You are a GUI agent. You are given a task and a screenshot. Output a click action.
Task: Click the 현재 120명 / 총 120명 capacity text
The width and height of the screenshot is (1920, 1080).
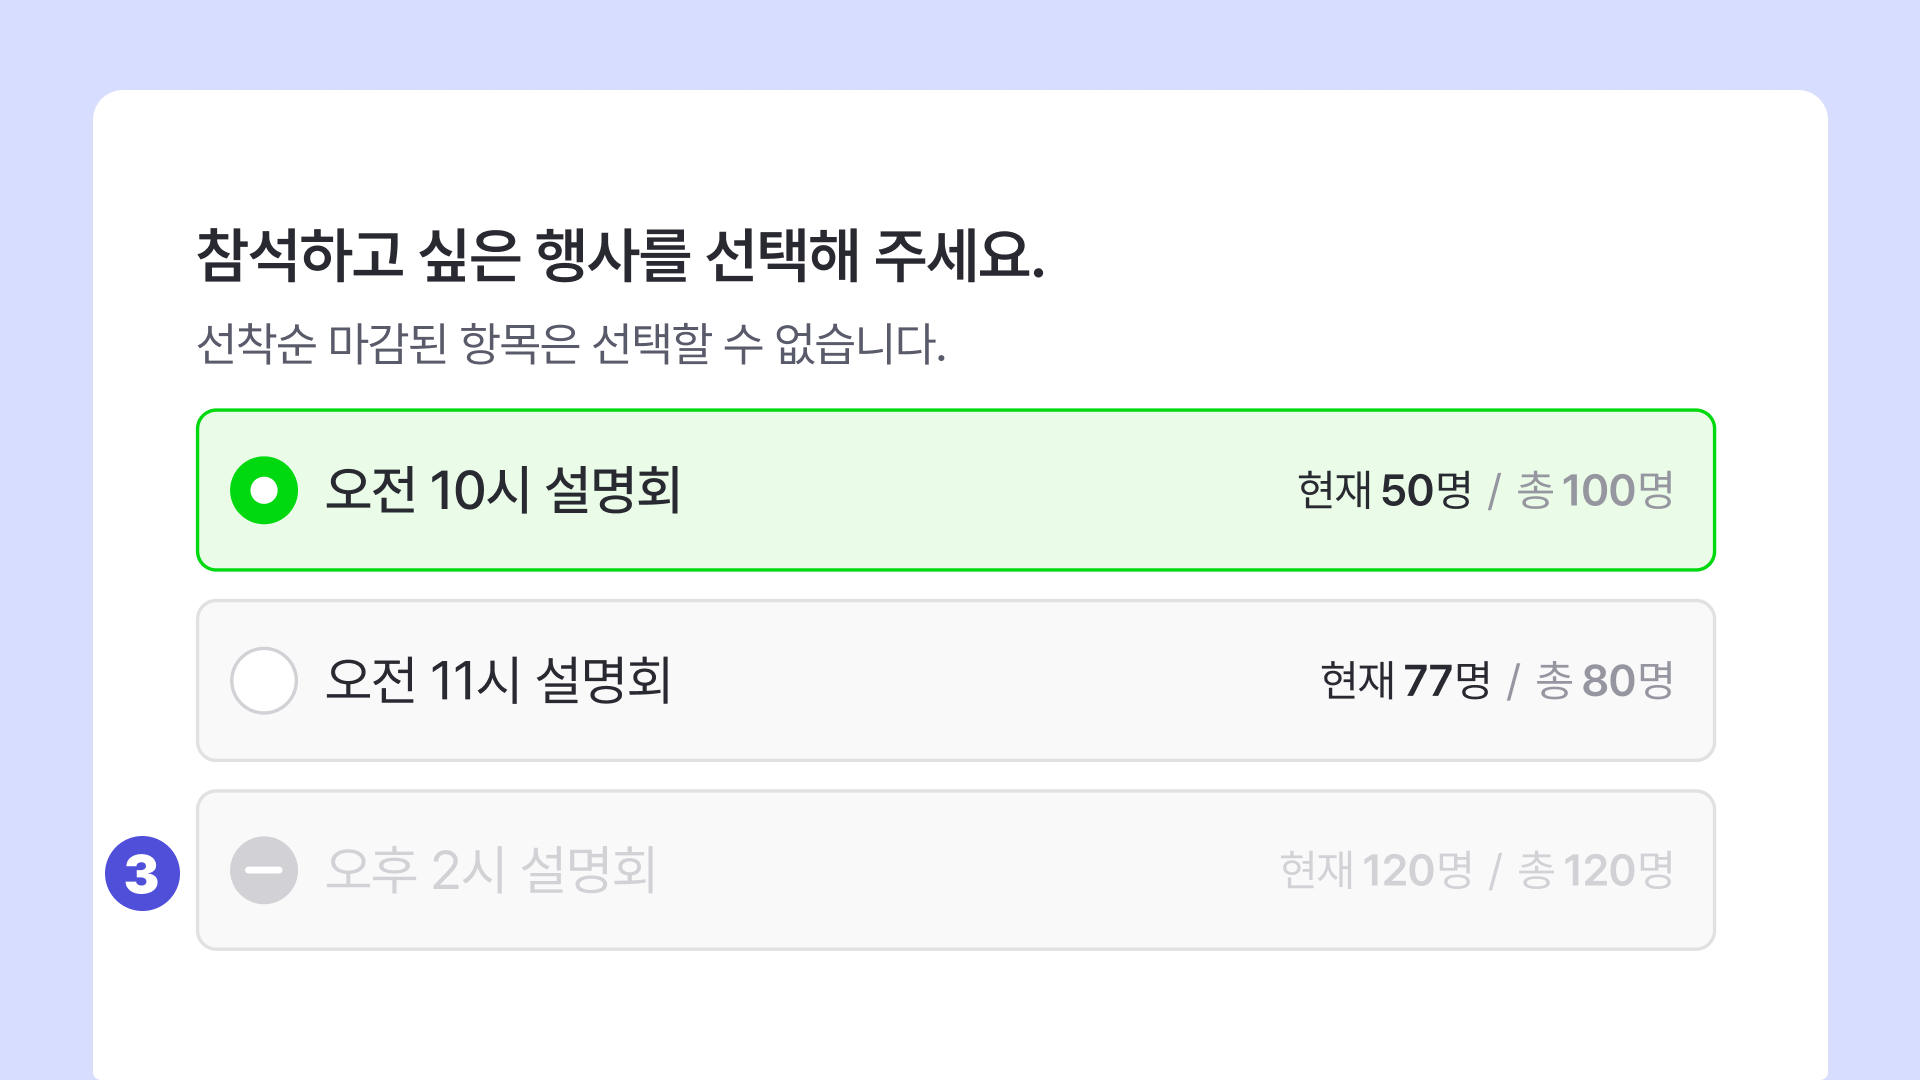[x=1478, y=870]
